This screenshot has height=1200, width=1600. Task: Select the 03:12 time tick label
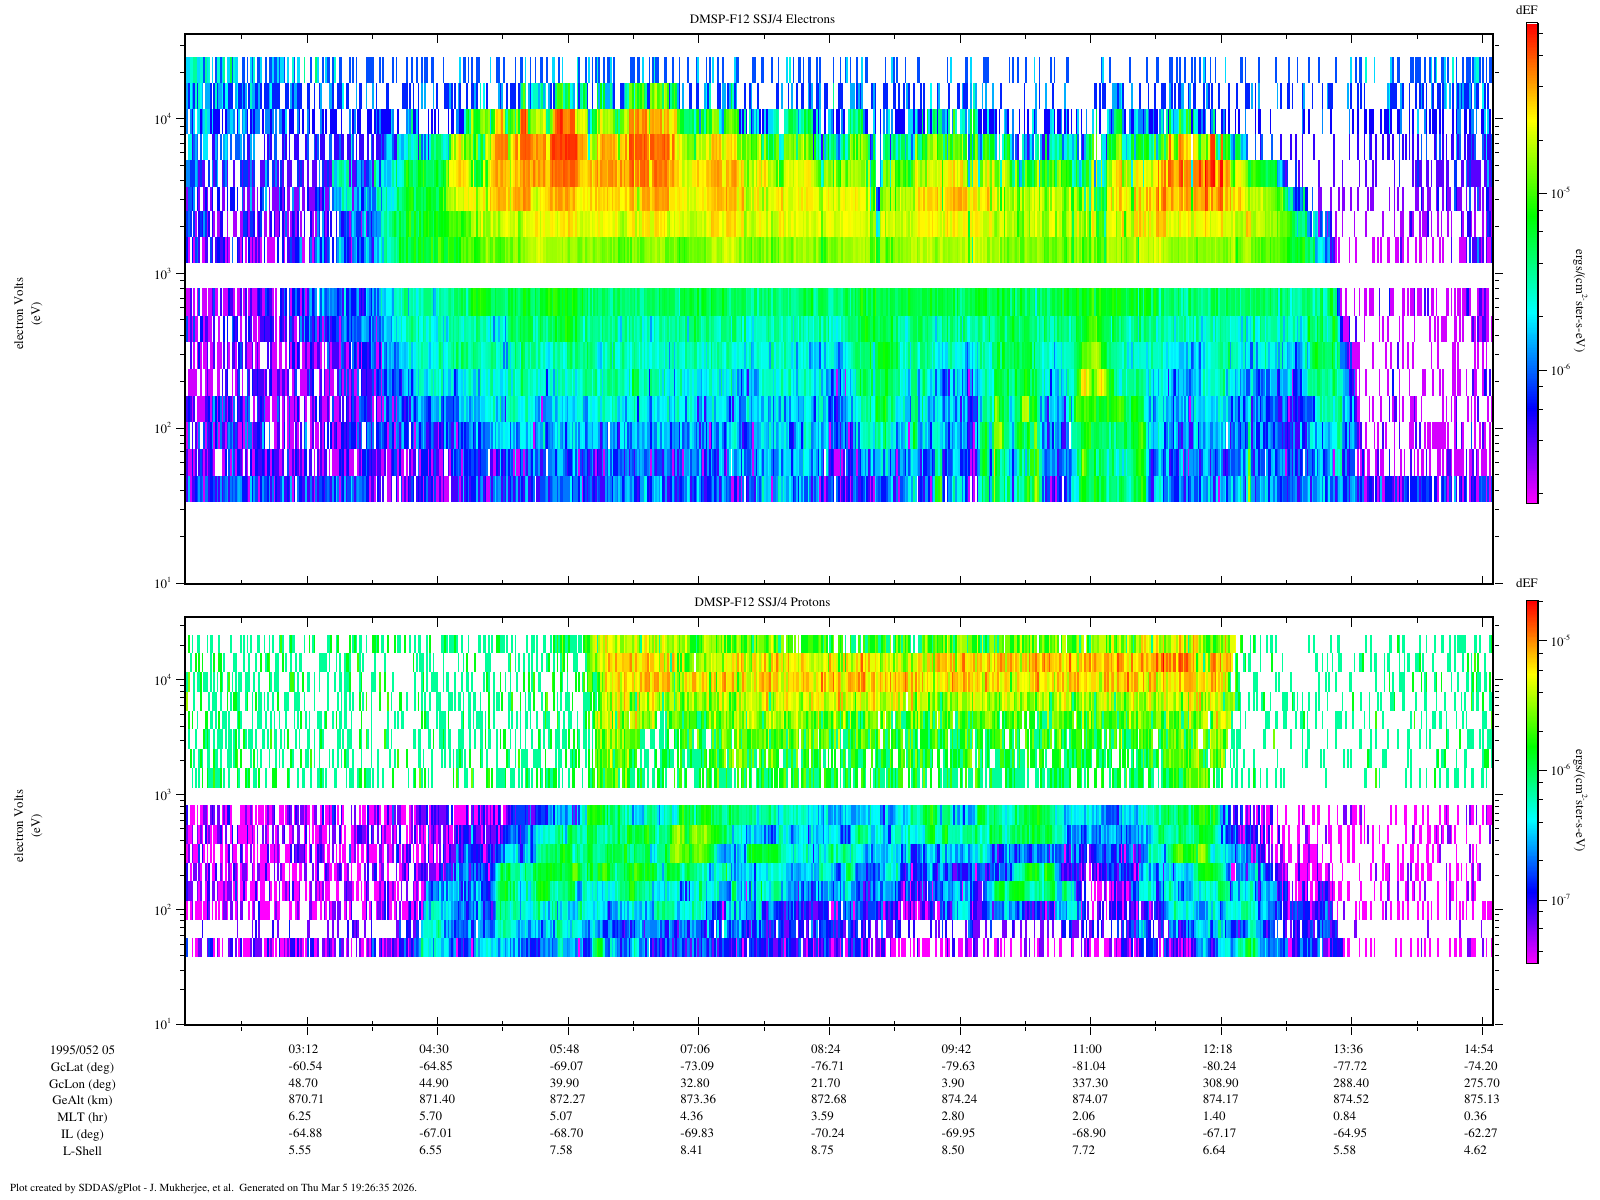tap(303, 1049)
